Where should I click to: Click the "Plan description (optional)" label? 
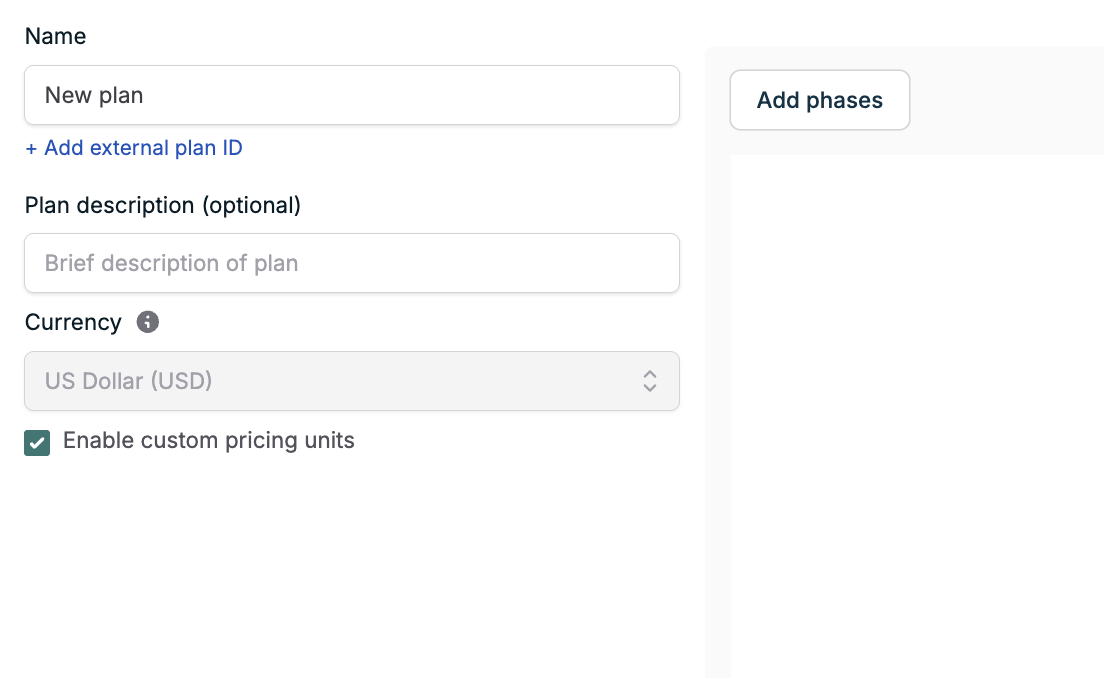click(x=162, y=205)
